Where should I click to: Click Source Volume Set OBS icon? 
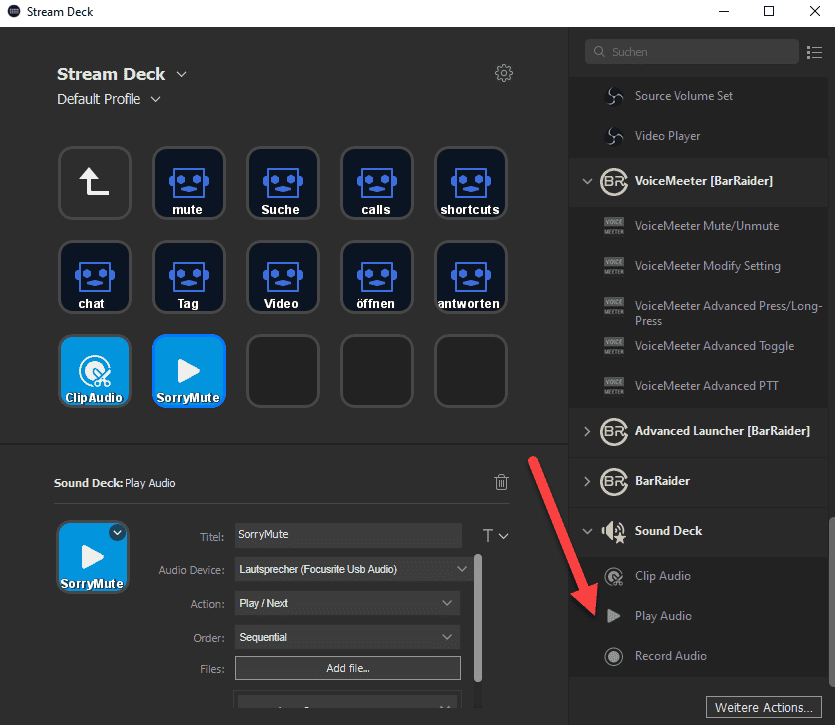[x=614, y=96]
